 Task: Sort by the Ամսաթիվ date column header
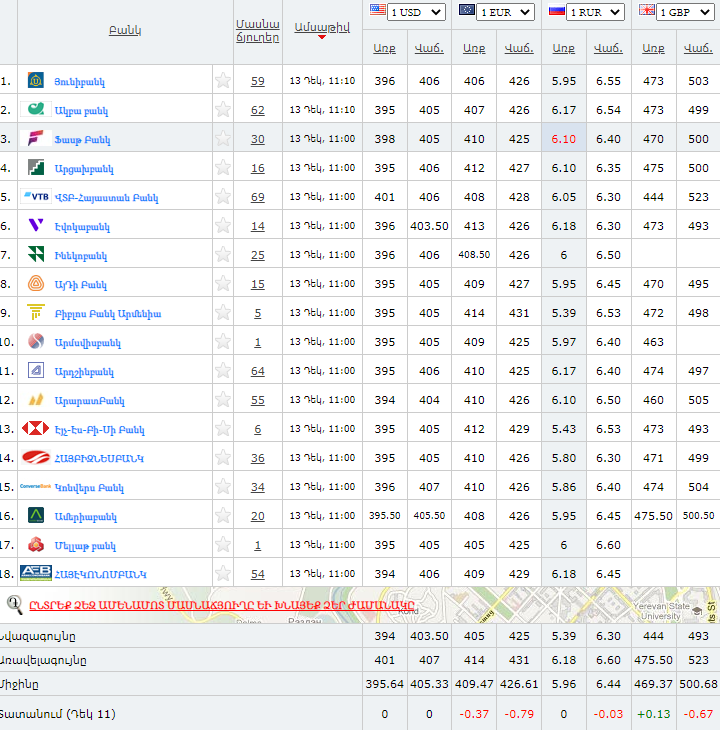coord(322,27)
